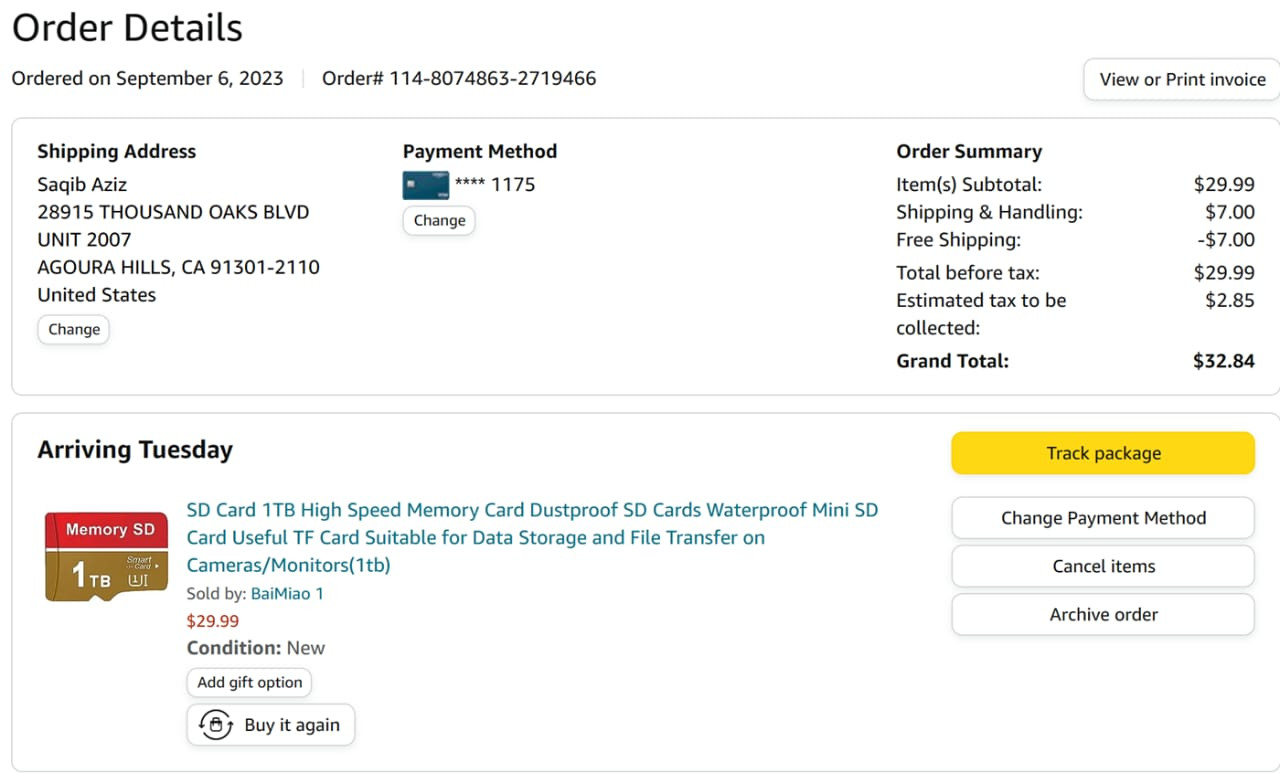Click the Archive order button

[1103, 614]
